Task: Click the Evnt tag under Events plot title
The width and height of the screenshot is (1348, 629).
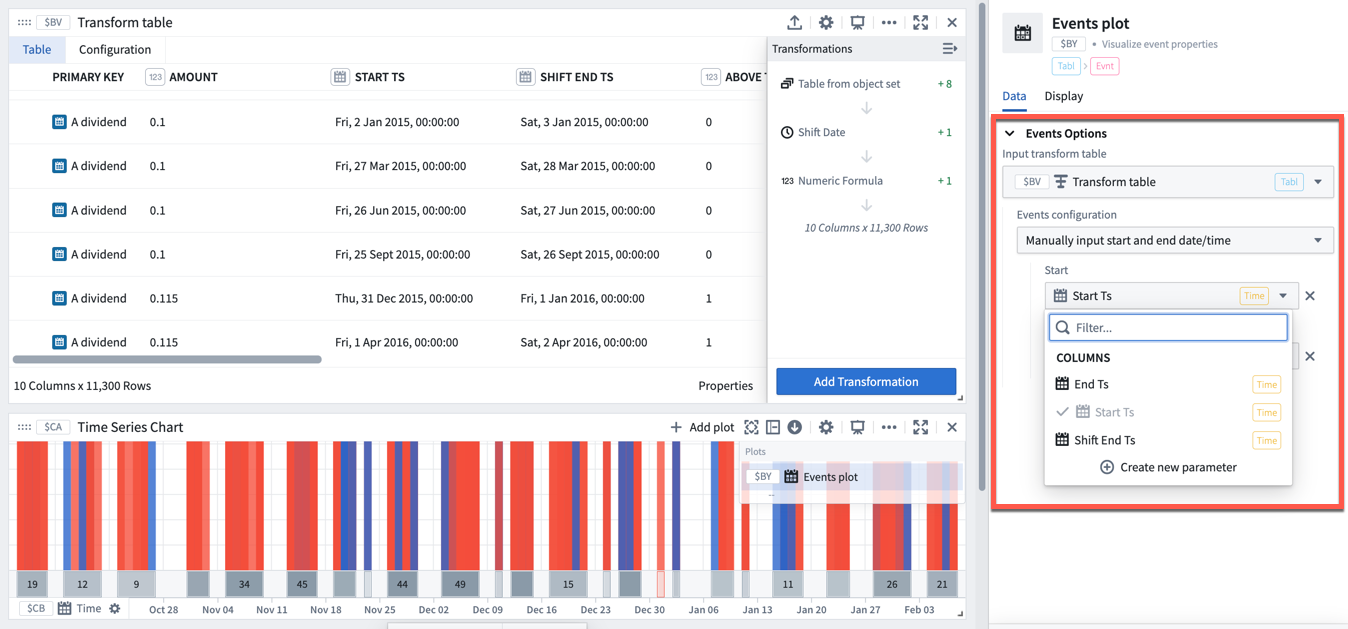Action: click(x=1105, y=66)
